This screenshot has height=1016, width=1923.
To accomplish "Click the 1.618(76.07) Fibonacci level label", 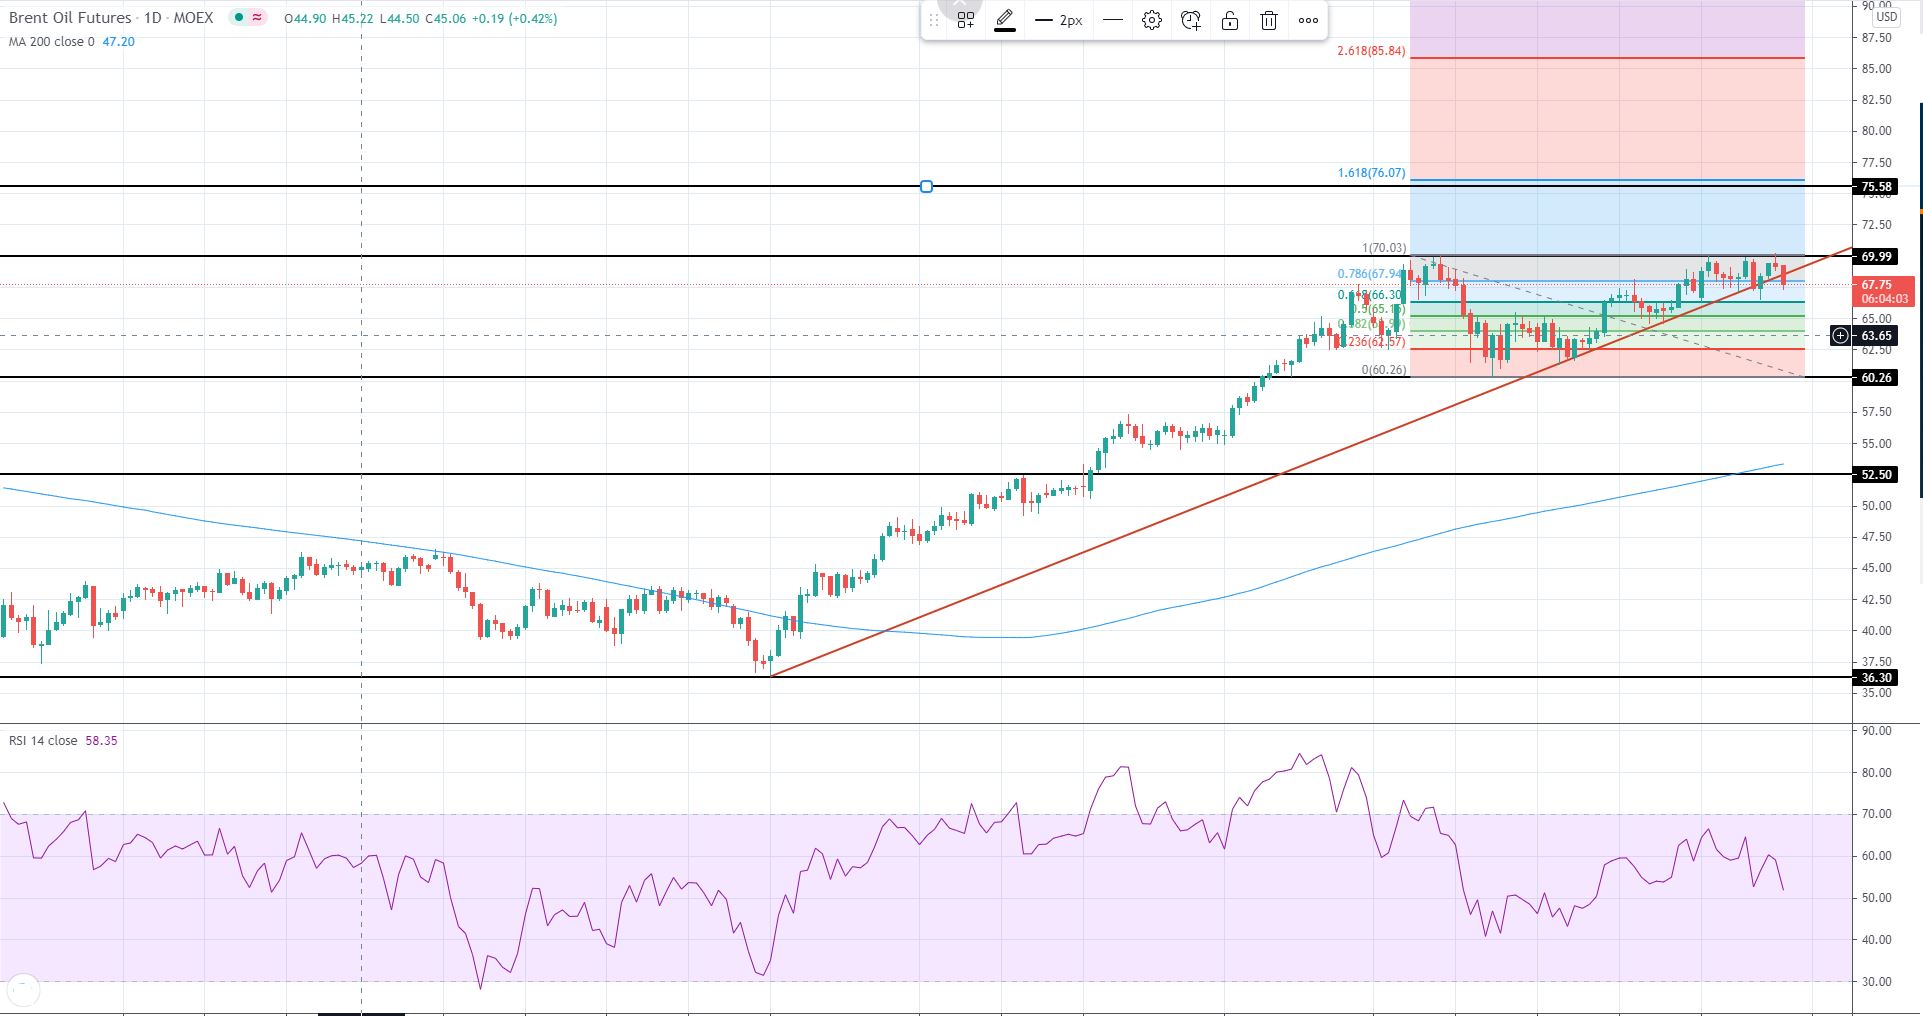I will [x=1371, y=173].
